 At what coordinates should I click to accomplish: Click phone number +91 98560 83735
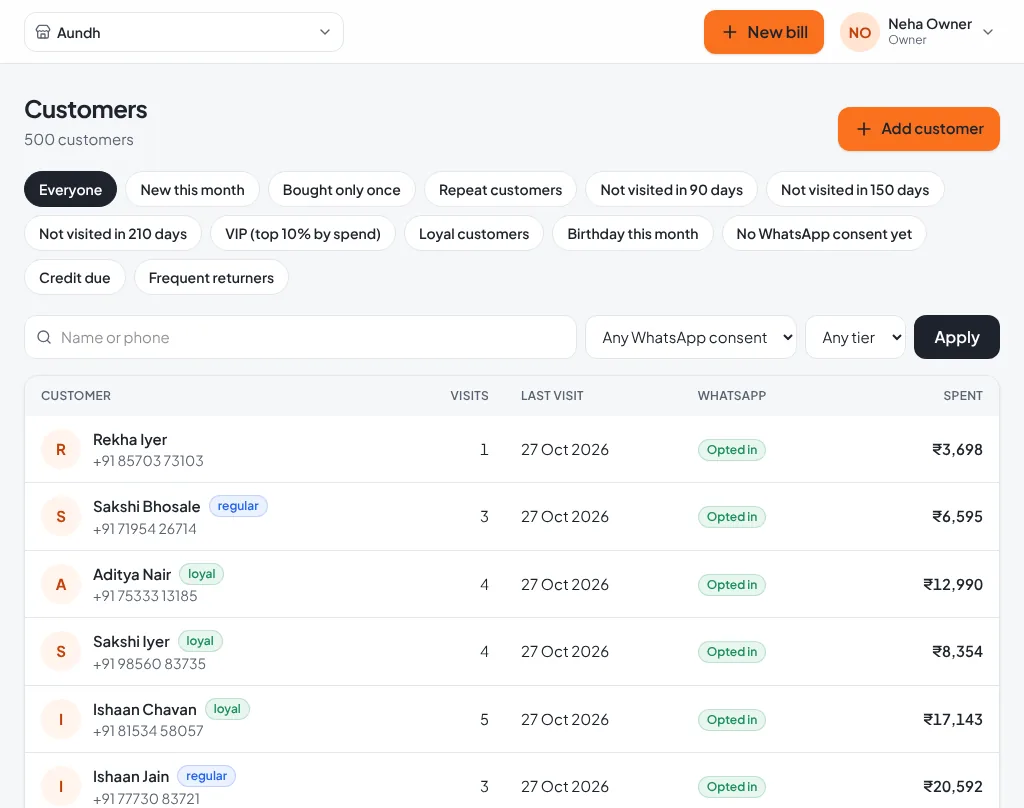click(149, 664)
